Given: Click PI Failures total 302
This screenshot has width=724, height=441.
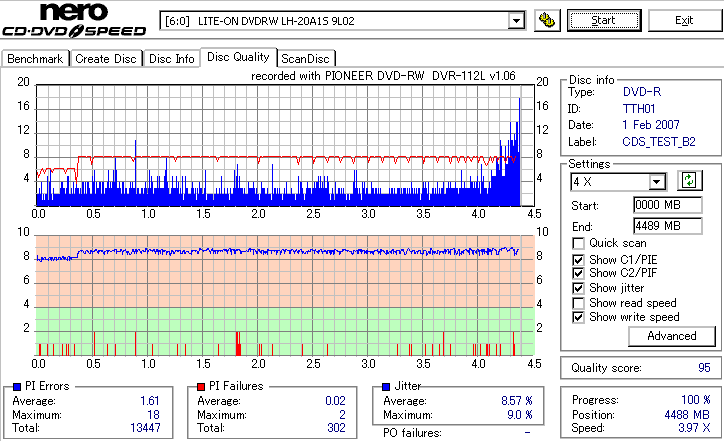Looking at the screenshot, I should coord(336,428).
